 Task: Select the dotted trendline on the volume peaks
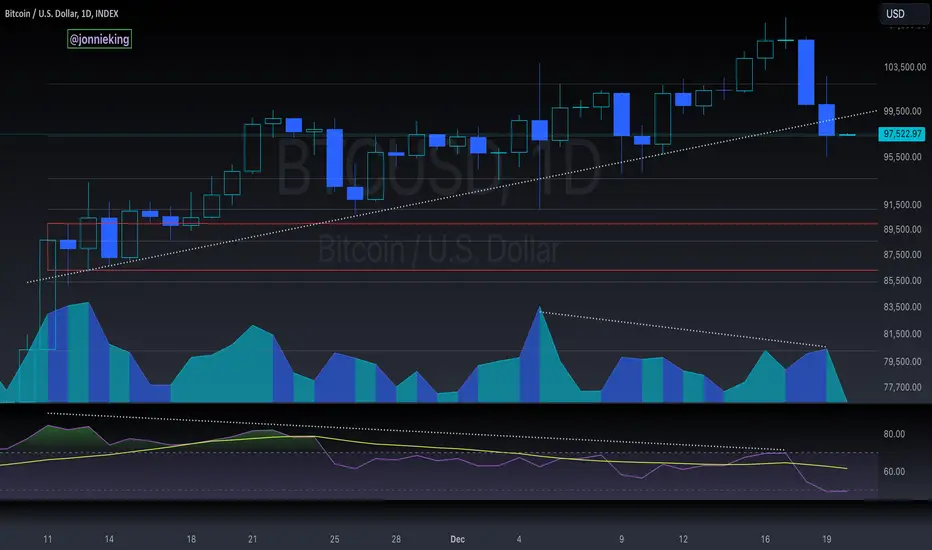(x=683, y=329)
